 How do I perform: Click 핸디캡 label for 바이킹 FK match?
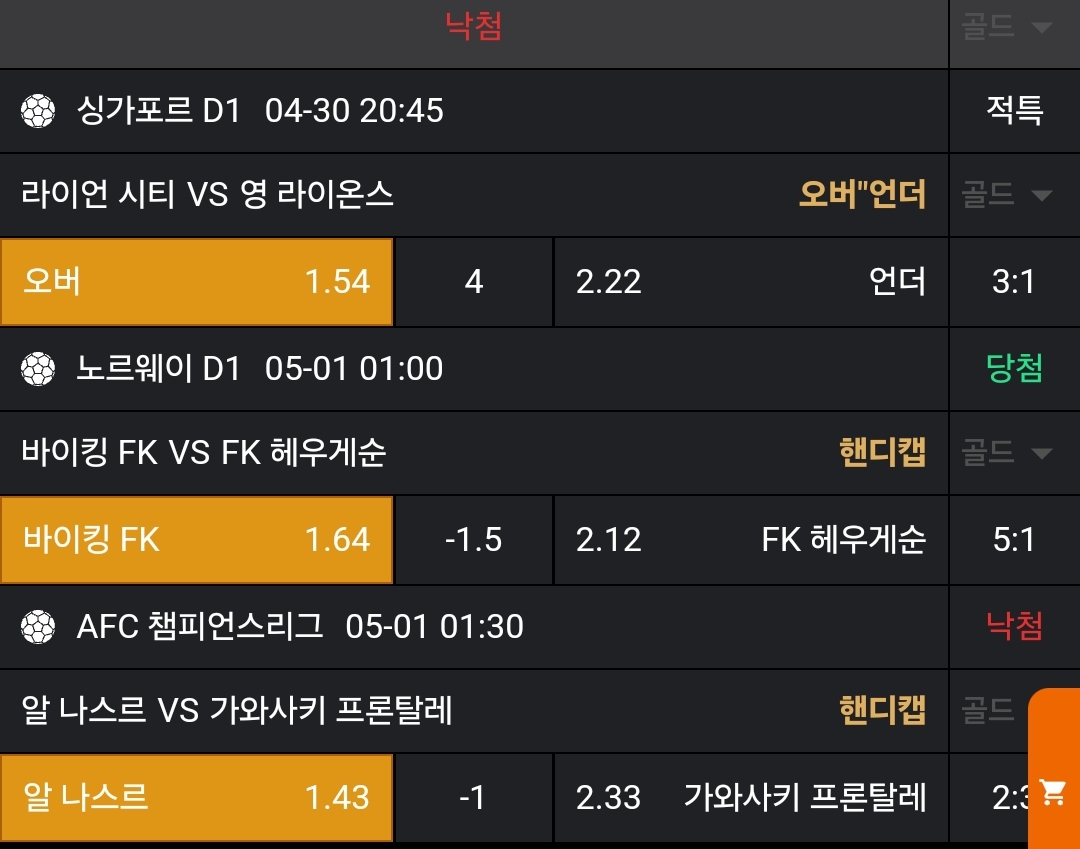click(x=882, y=453)
